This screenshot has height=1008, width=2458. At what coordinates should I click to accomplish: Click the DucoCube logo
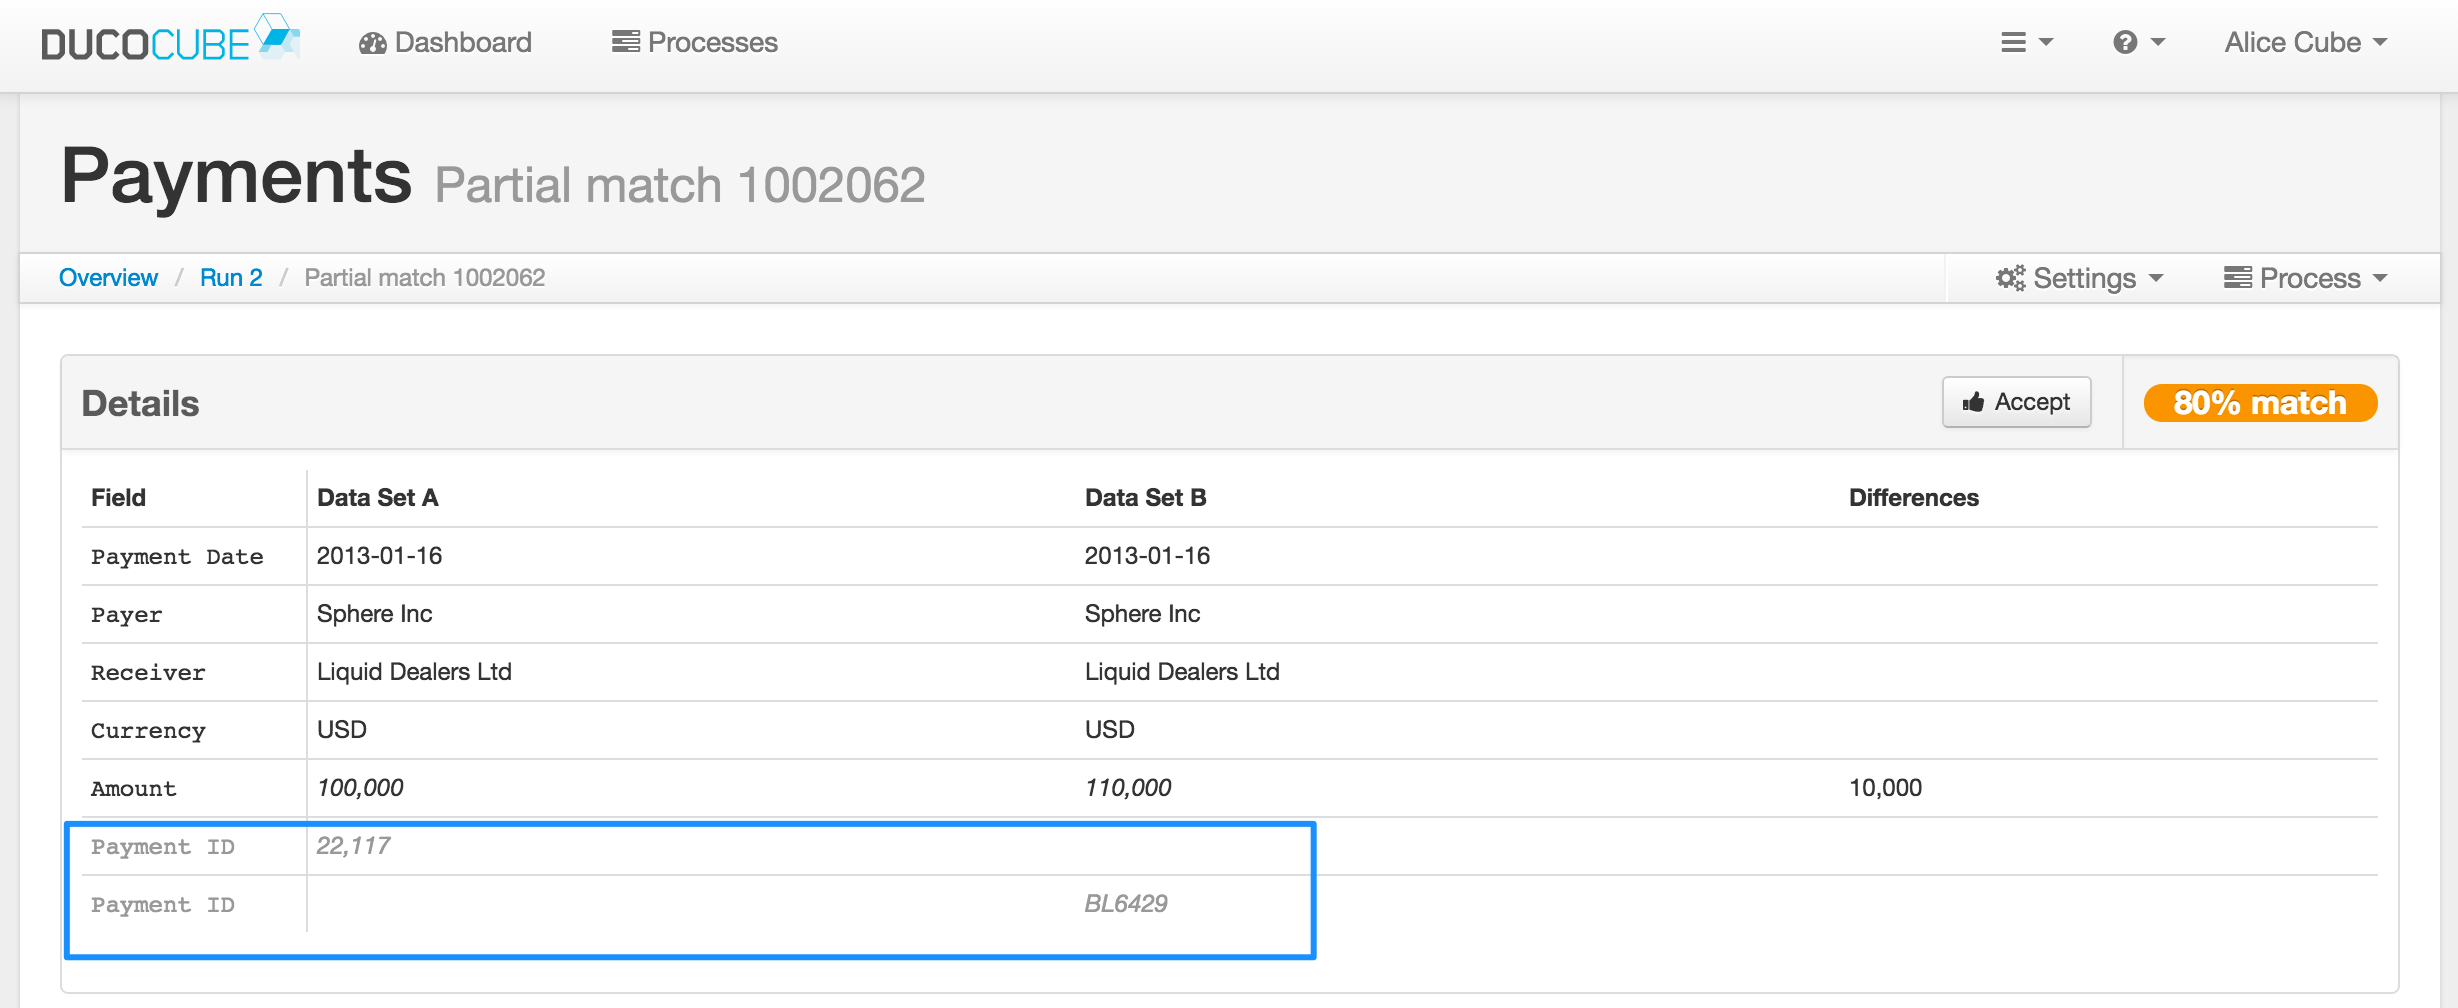click(x=169, y=42)
